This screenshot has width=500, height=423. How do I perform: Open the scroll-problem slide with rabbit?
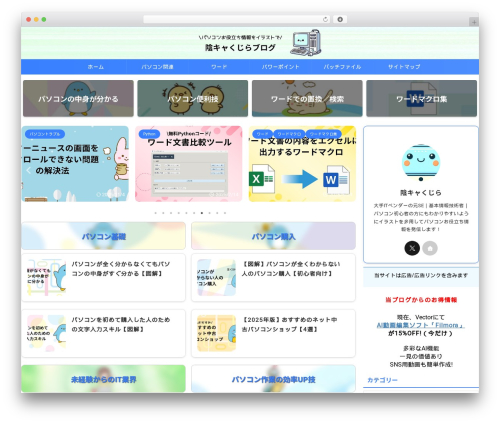coord(75,164)
